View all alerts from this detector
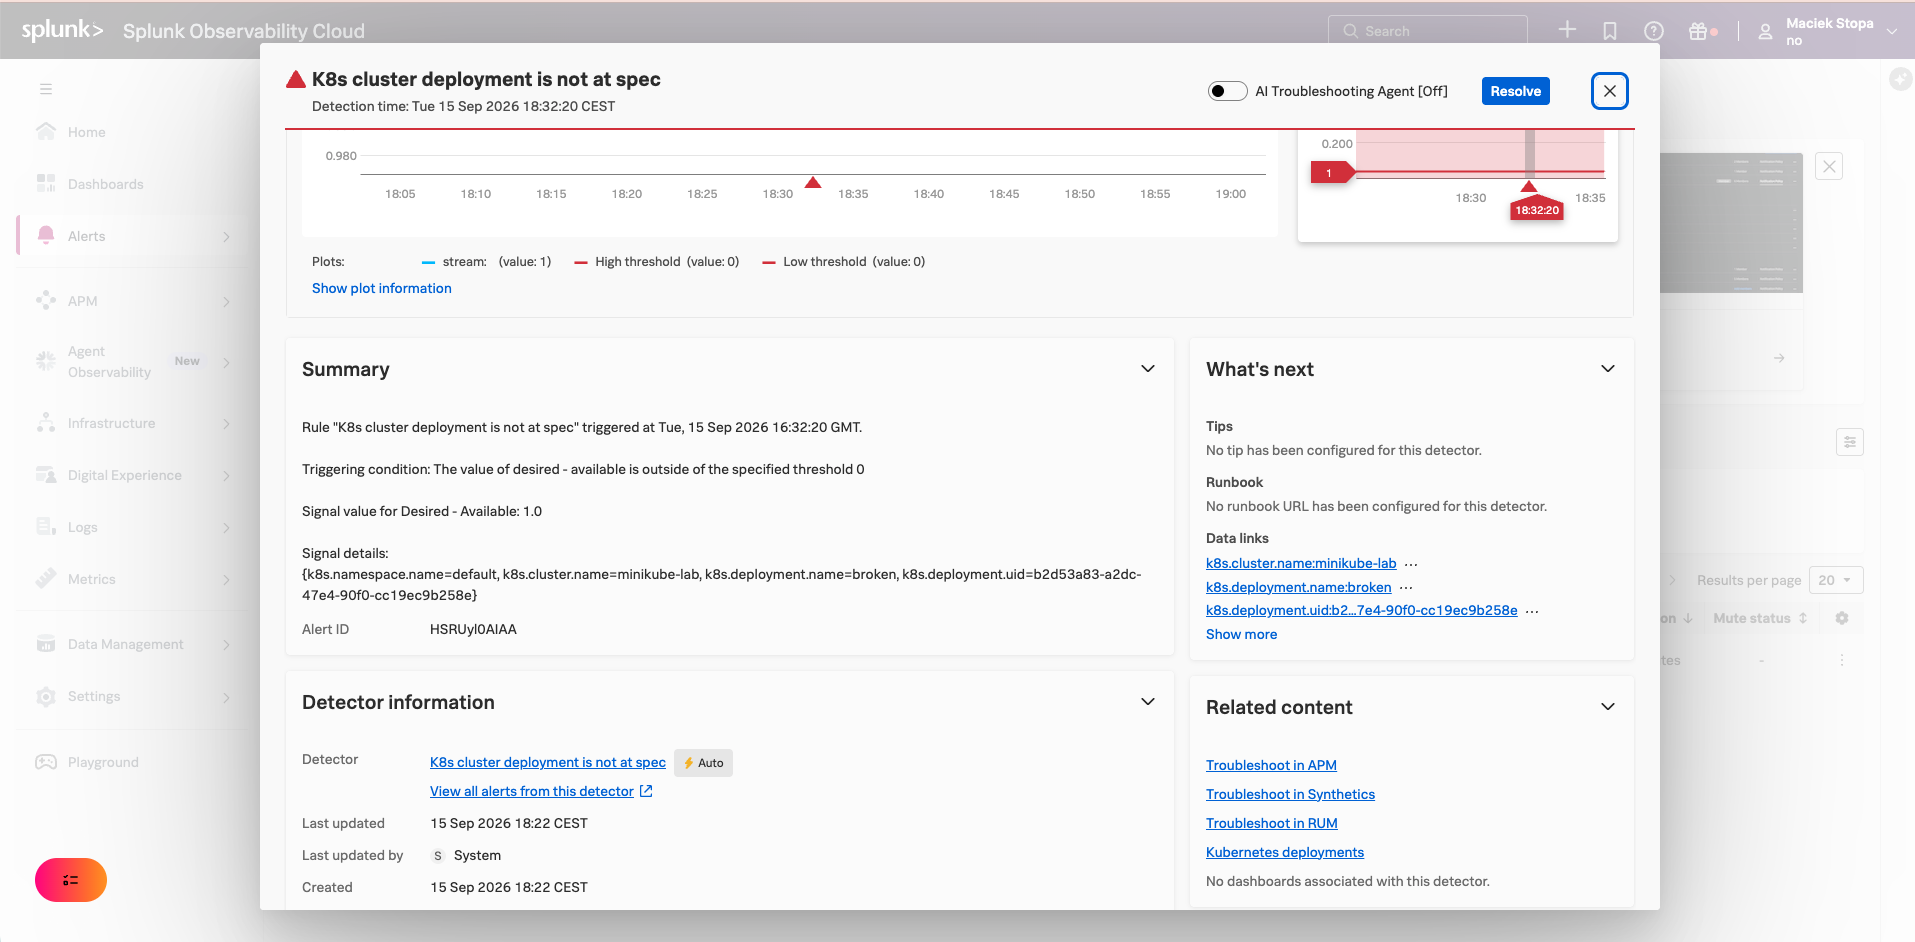This screenshot has width=1915, height=942. 541,791
